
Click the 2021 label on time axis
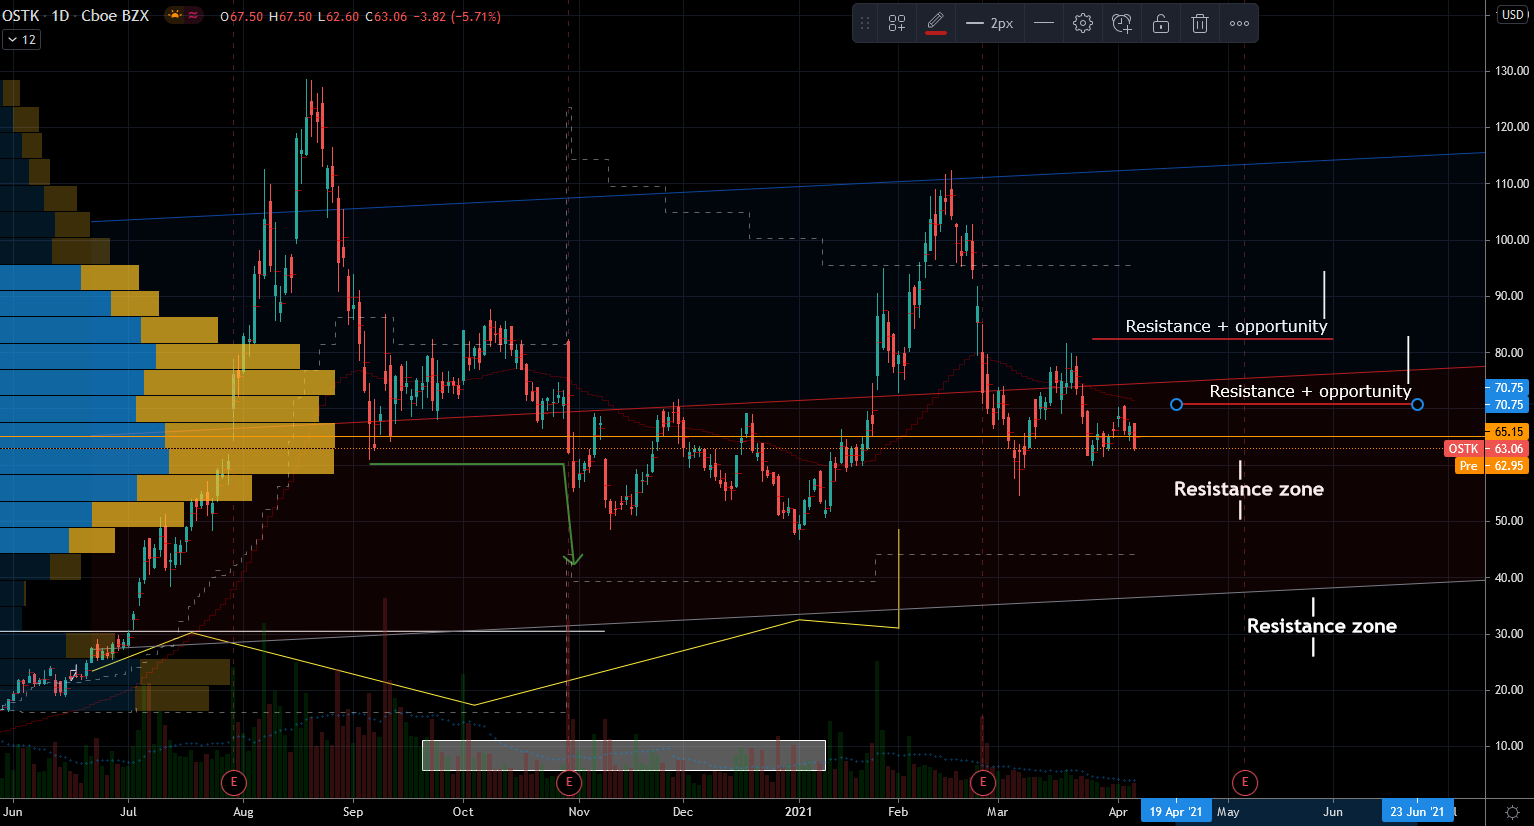[798, 812]
